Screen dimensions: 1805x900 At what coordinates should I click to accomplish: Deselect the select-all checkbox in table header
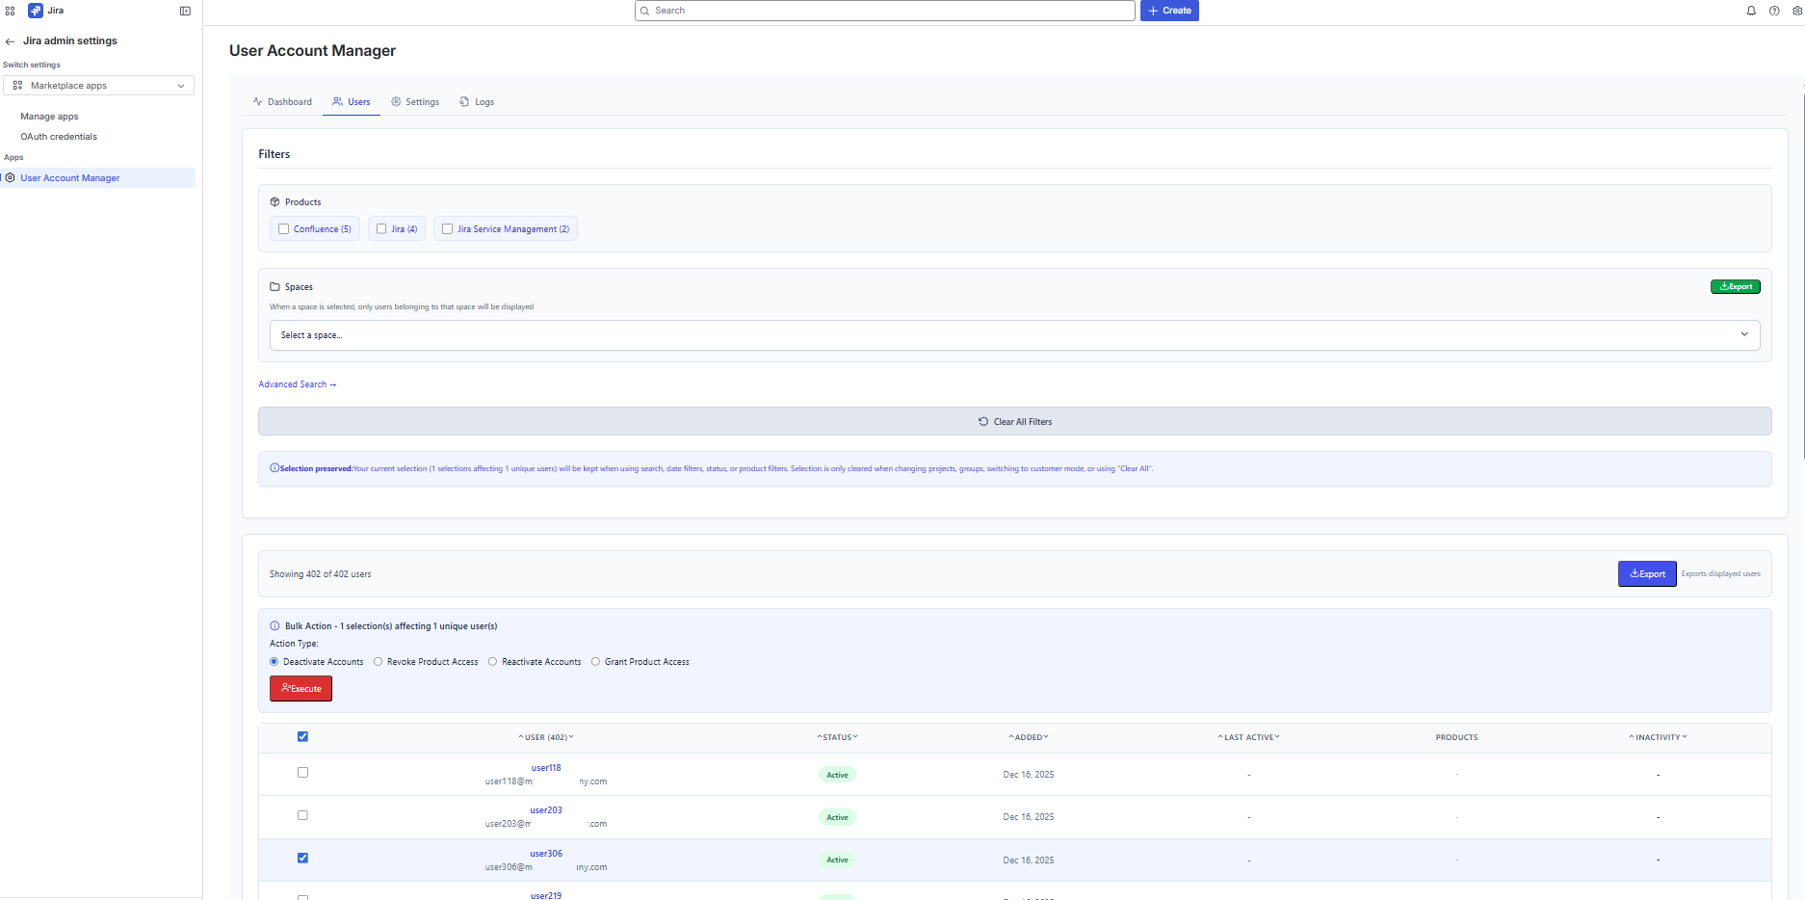(x=303, y=736)
